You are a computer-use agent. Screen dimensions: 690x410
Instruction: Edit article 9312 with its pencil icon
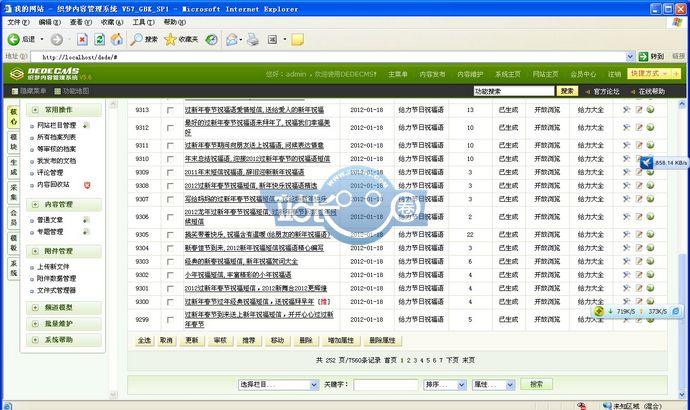tap(639, 128)
